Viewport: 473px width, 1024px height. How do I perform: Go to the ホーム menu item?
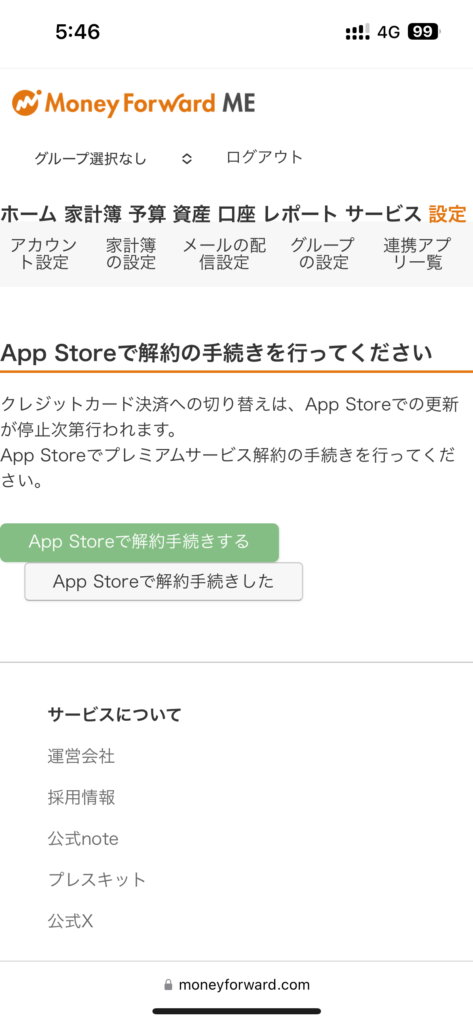pyautogui.click(x=29, y=214)
